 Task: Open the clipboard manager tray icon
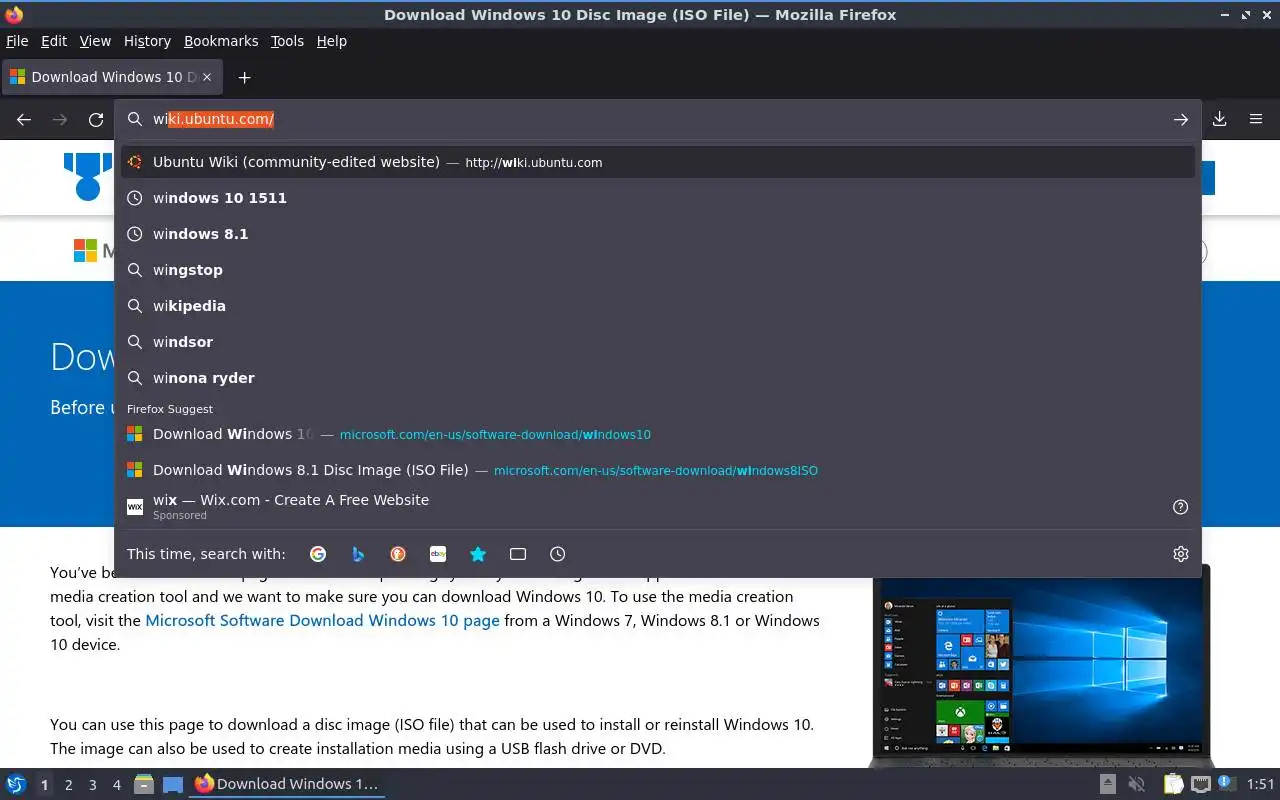click(1173, 784)
